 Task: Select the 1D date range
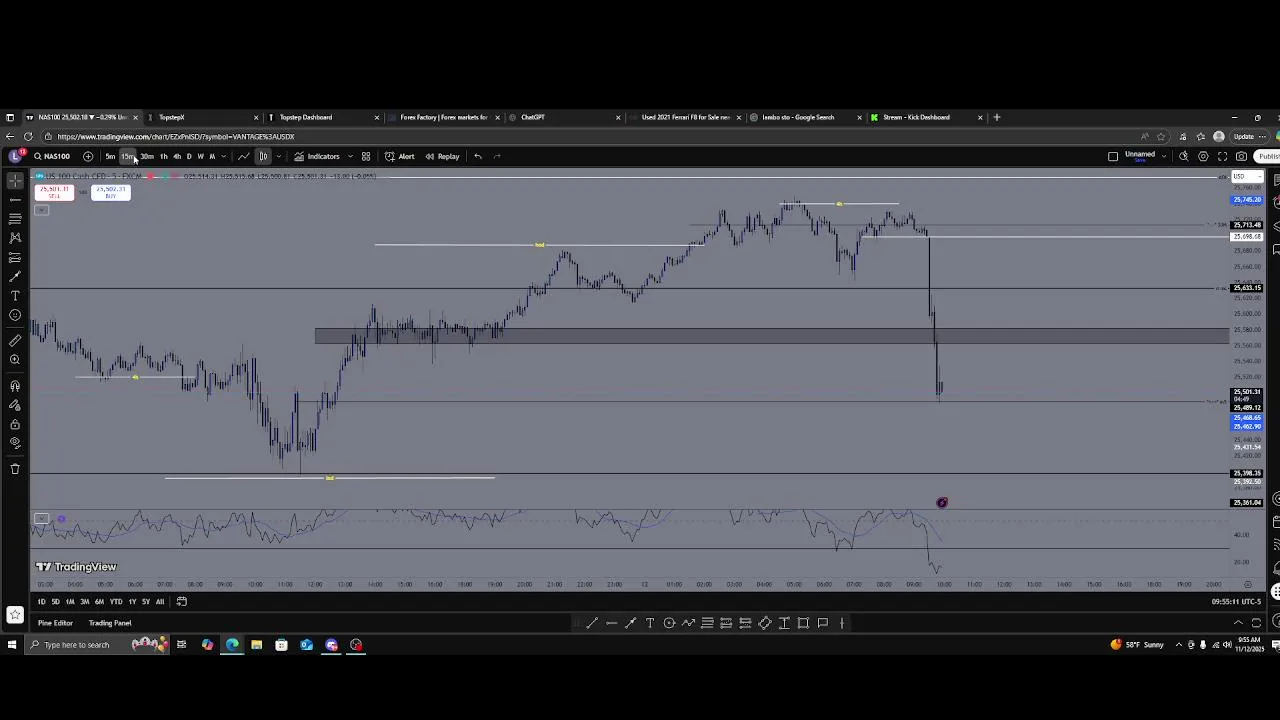pos(41,602)
